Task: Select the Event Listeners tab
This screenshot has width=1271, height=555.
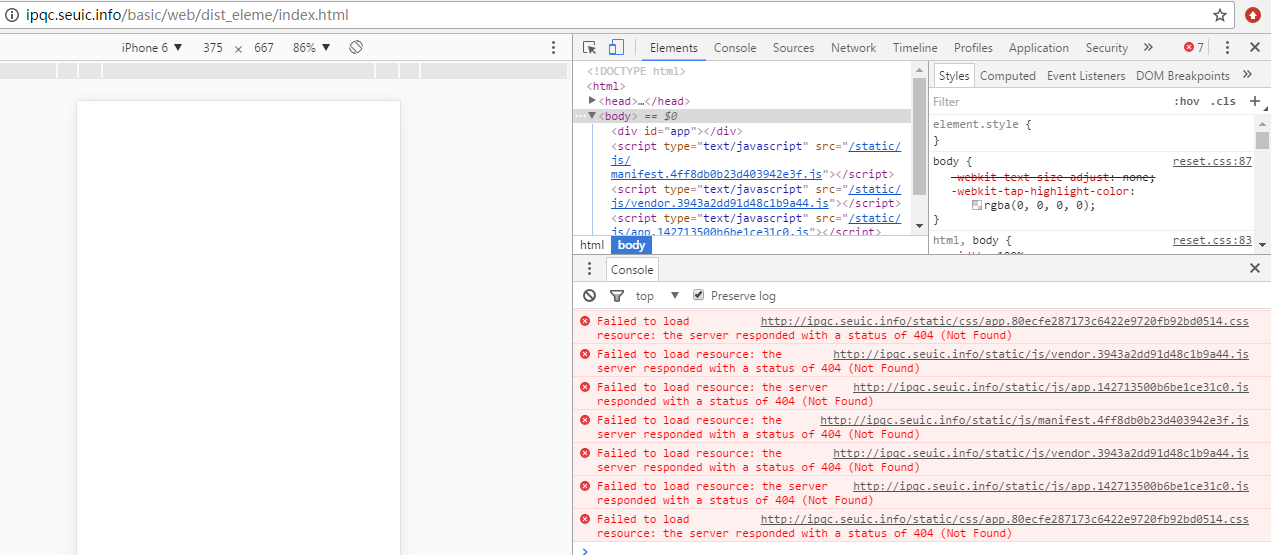Action: [1086, 76]
